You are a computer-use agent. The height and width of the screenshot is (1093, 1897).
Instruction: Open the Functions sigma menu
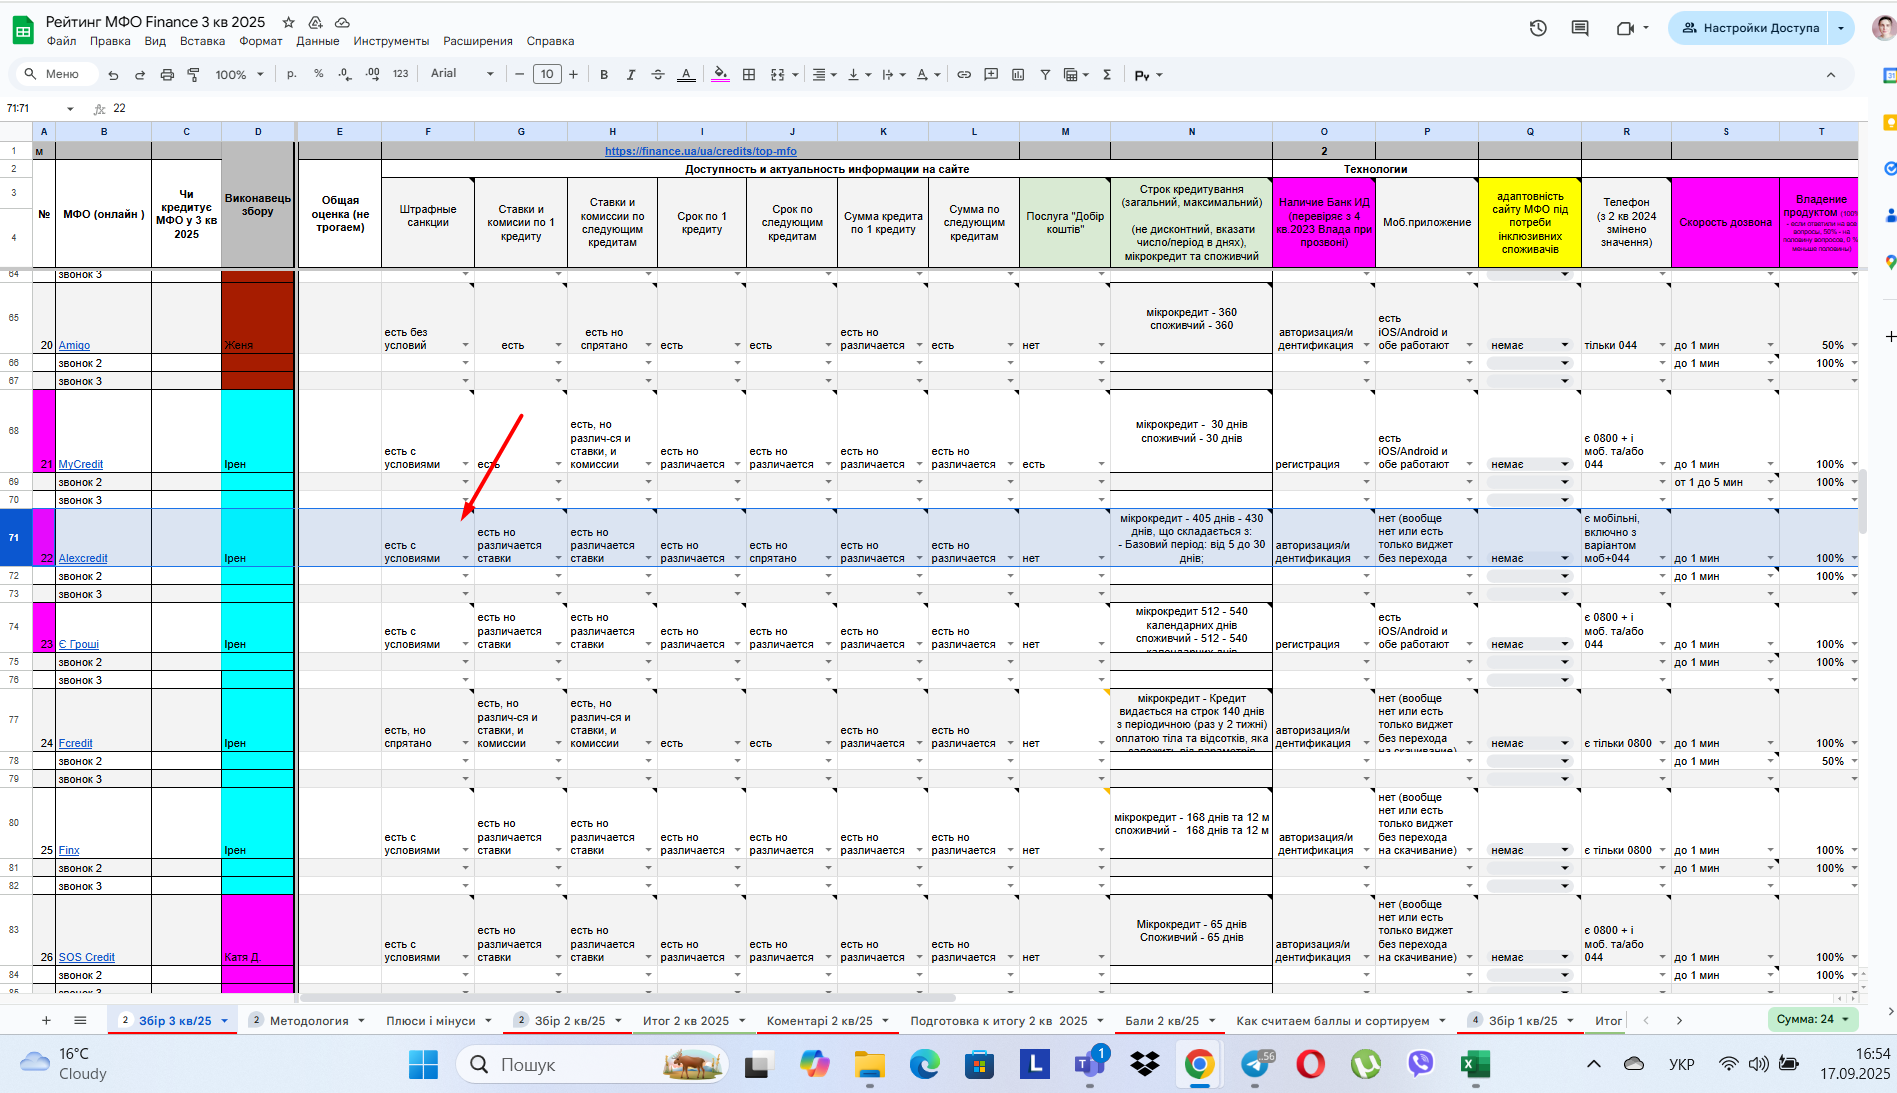(1107, 75)
